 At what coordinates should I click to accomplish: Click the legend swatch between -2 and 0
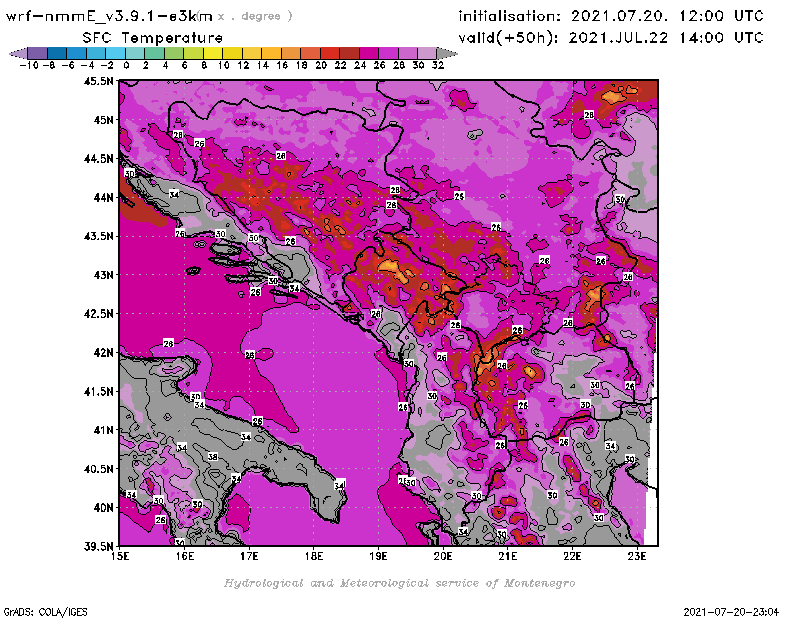[x=115, y=53]
